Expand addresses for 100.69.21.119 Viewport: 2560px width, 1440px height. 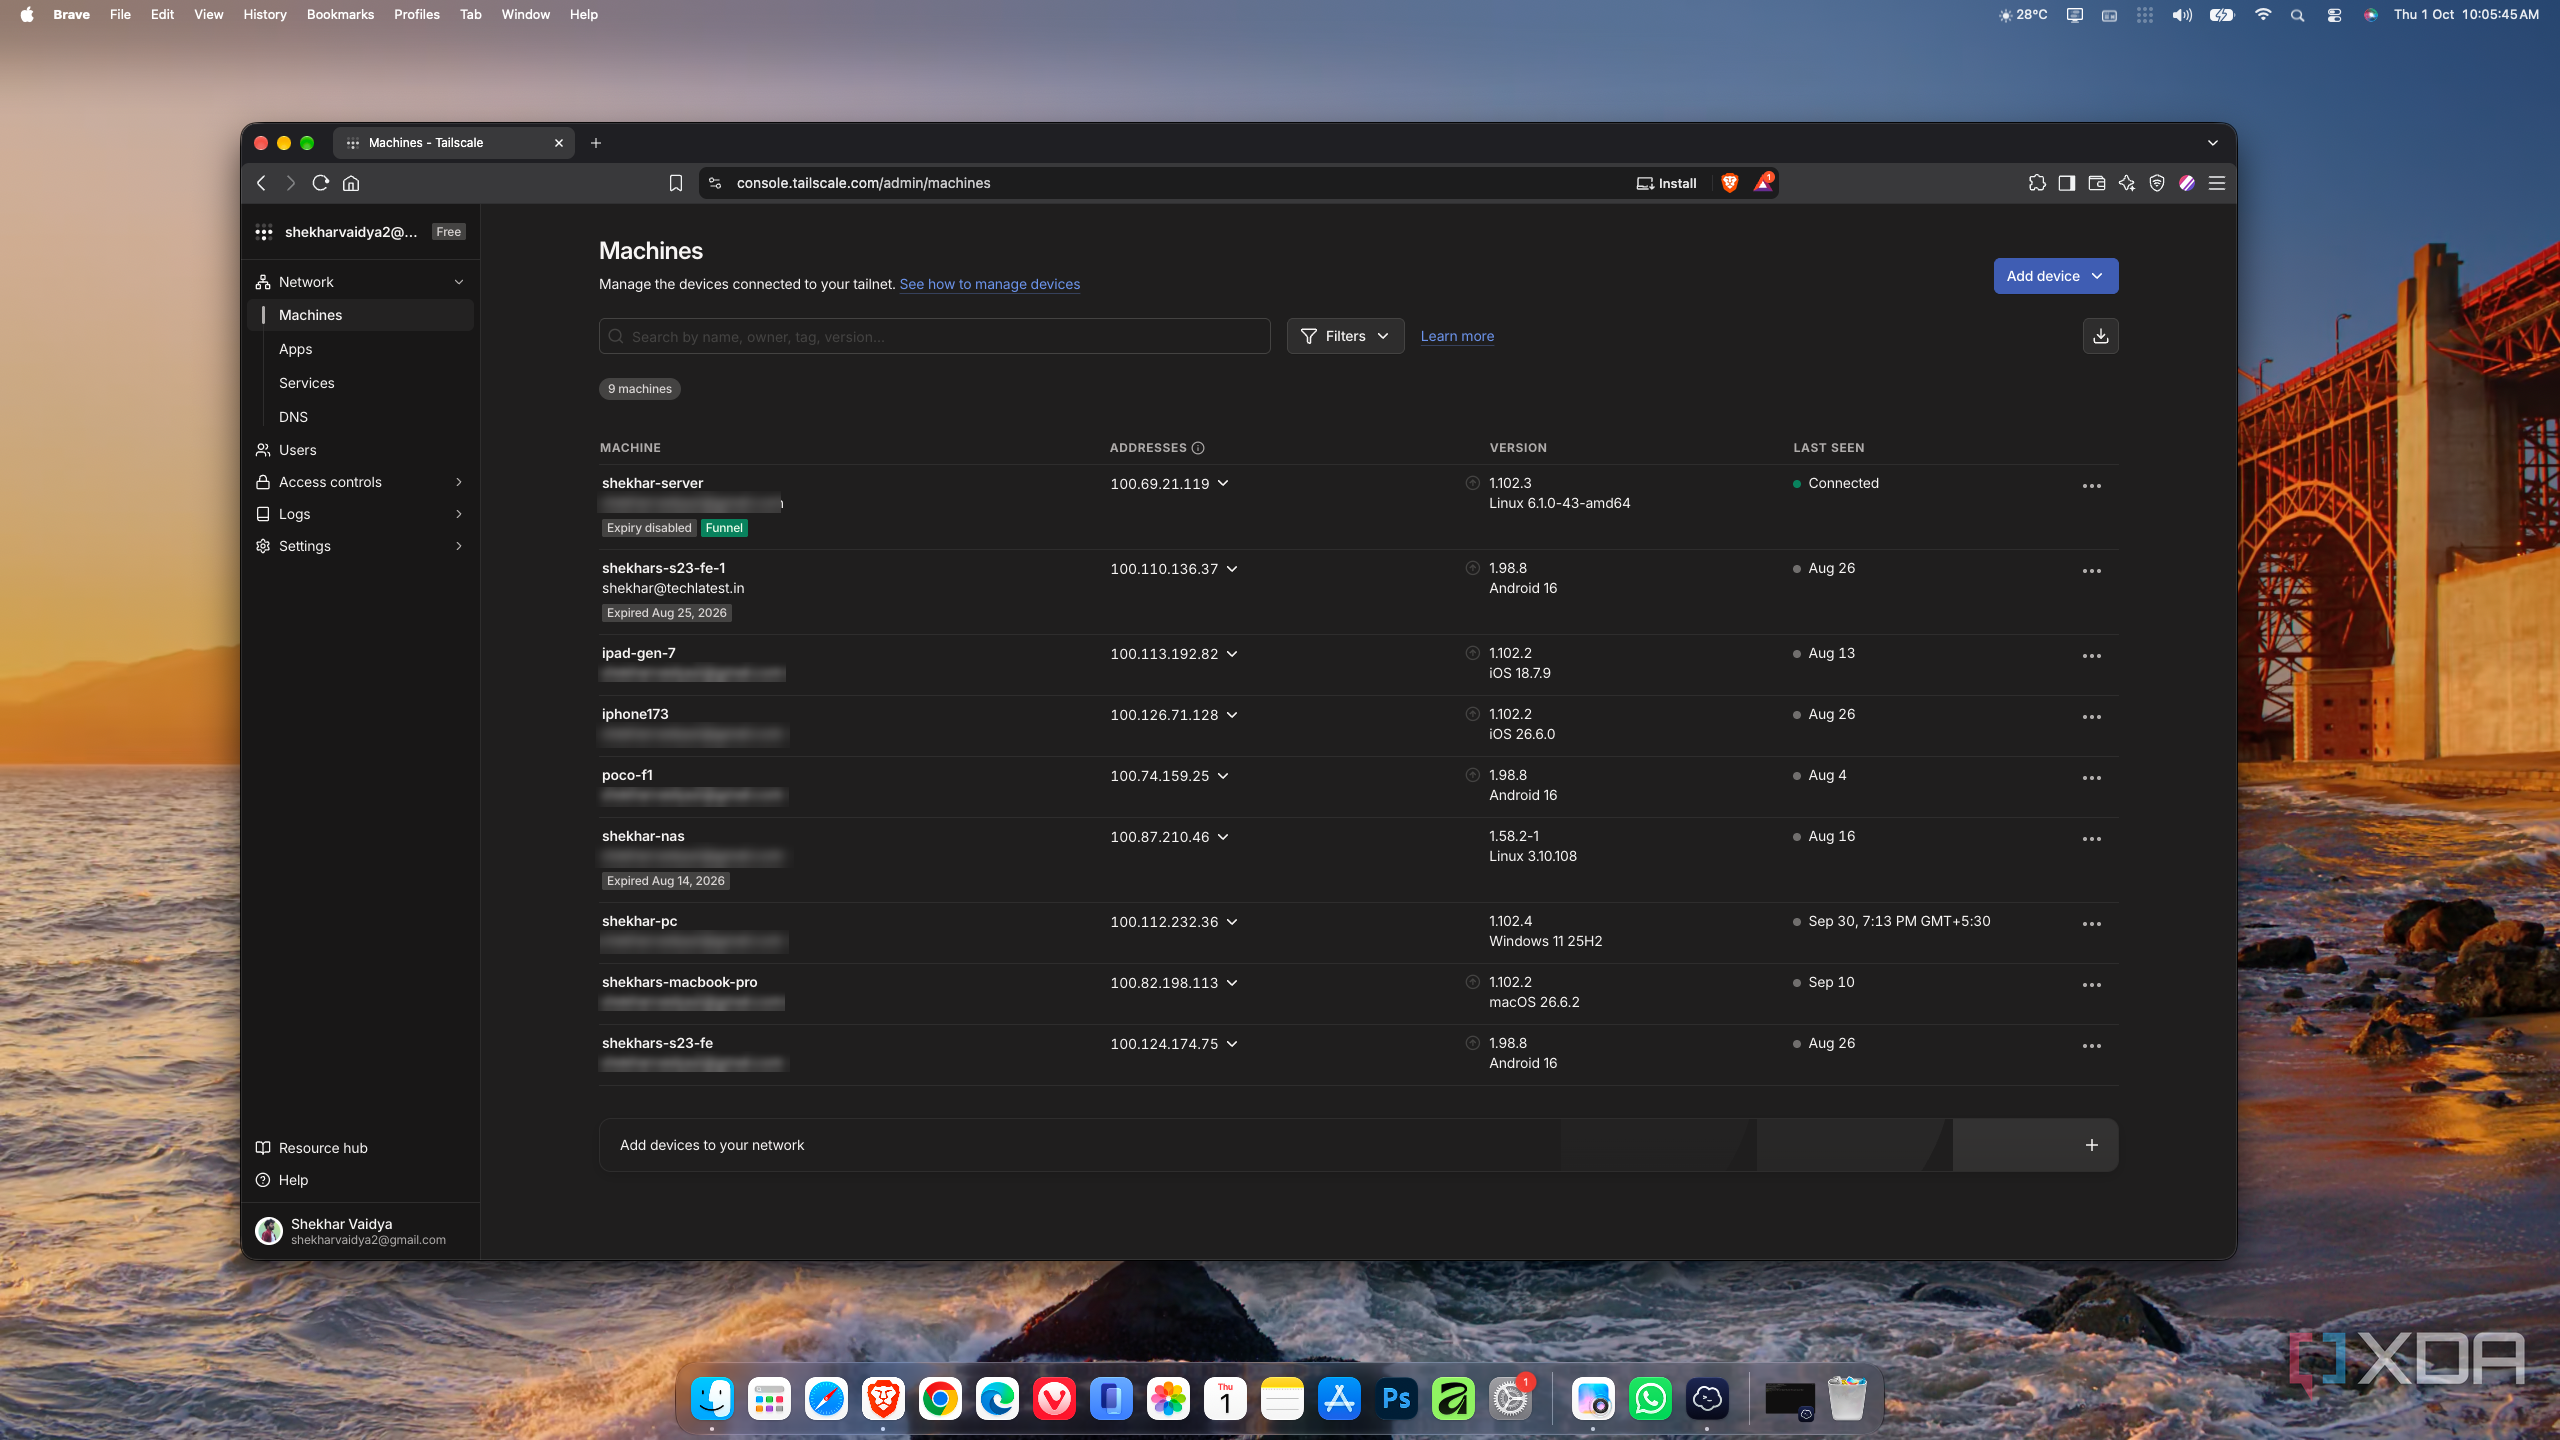[x=1222, y=484]
